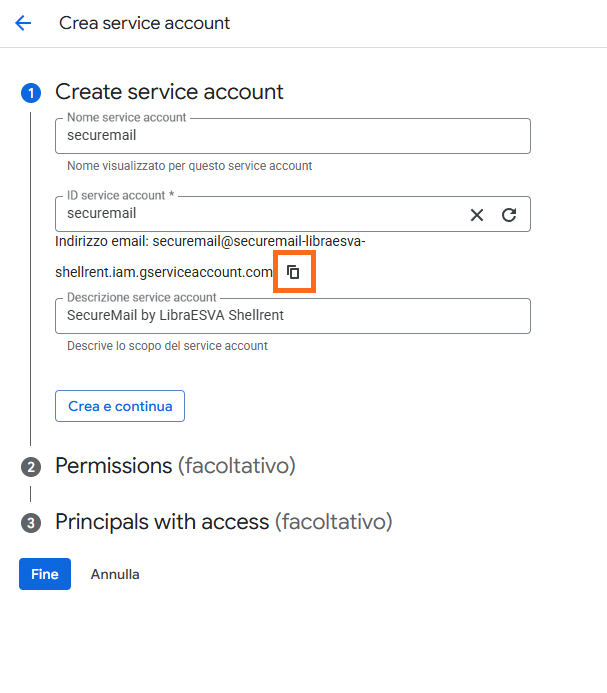Click the step 3 number badge
Image resolution: width=607 pixels, height=693 pixels.
(30, 523)
